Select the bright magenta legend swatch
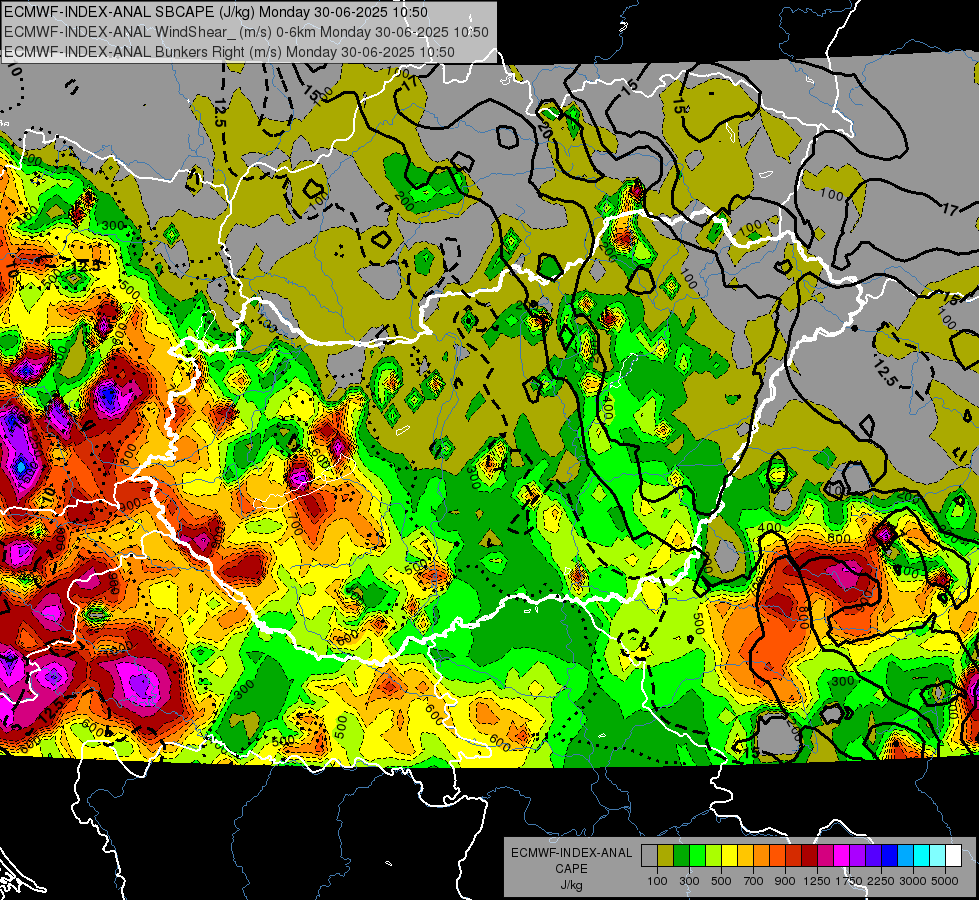This screenshot has height=900, width=979. 842,856
